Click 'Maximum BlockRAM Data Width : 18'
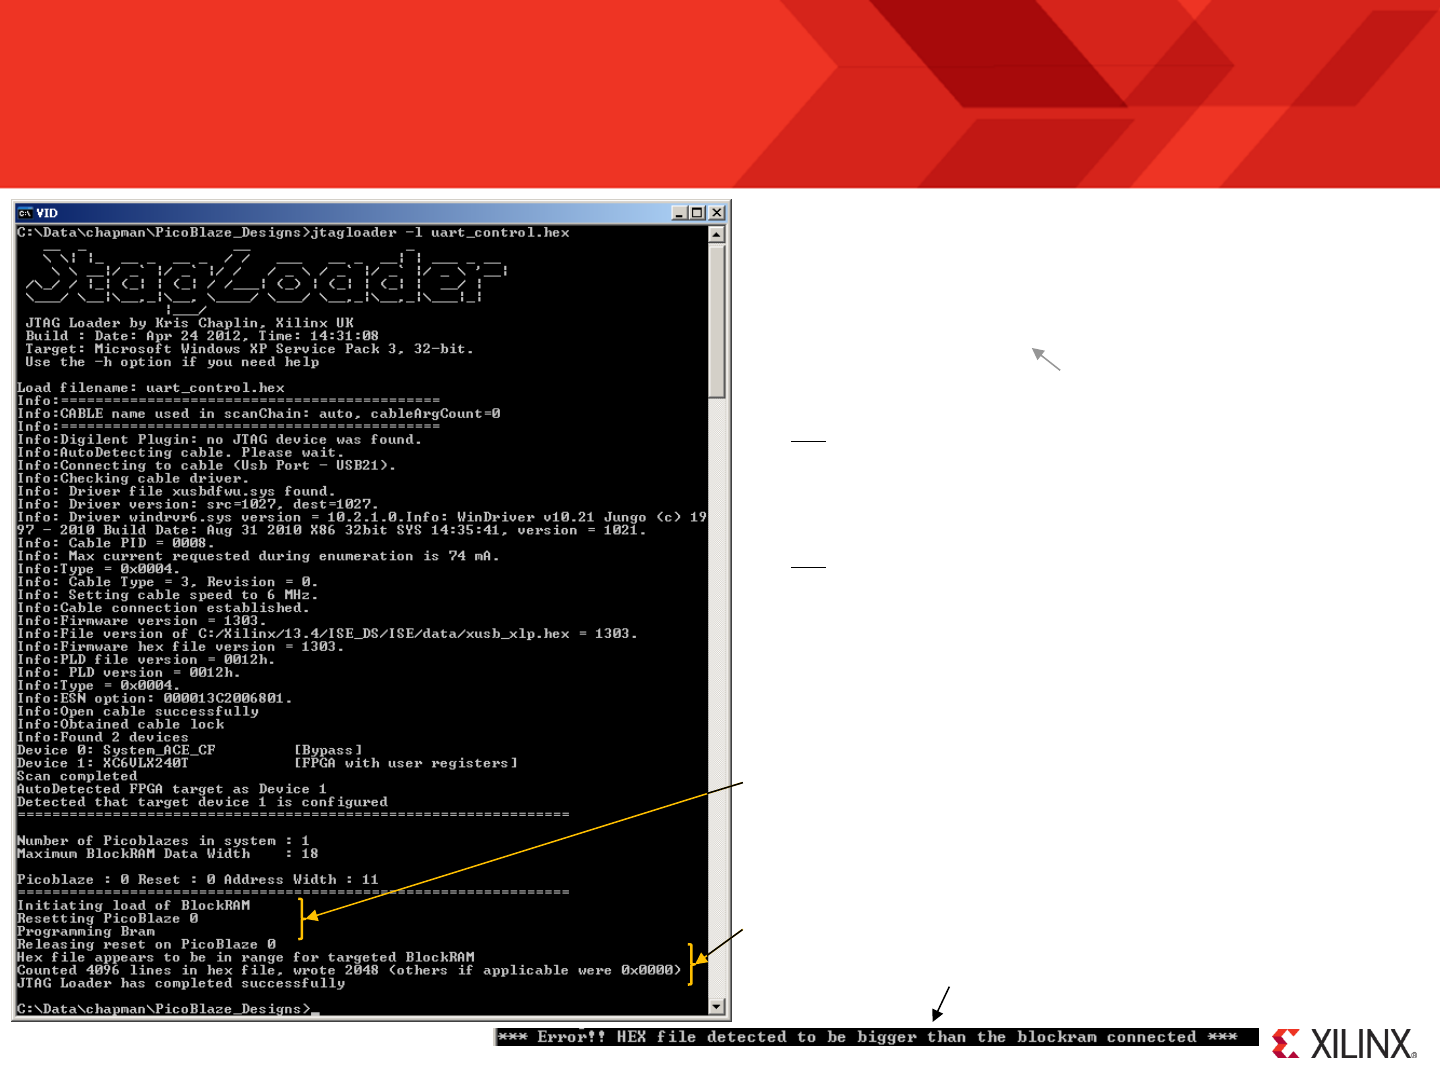 [x=168, y=854]
